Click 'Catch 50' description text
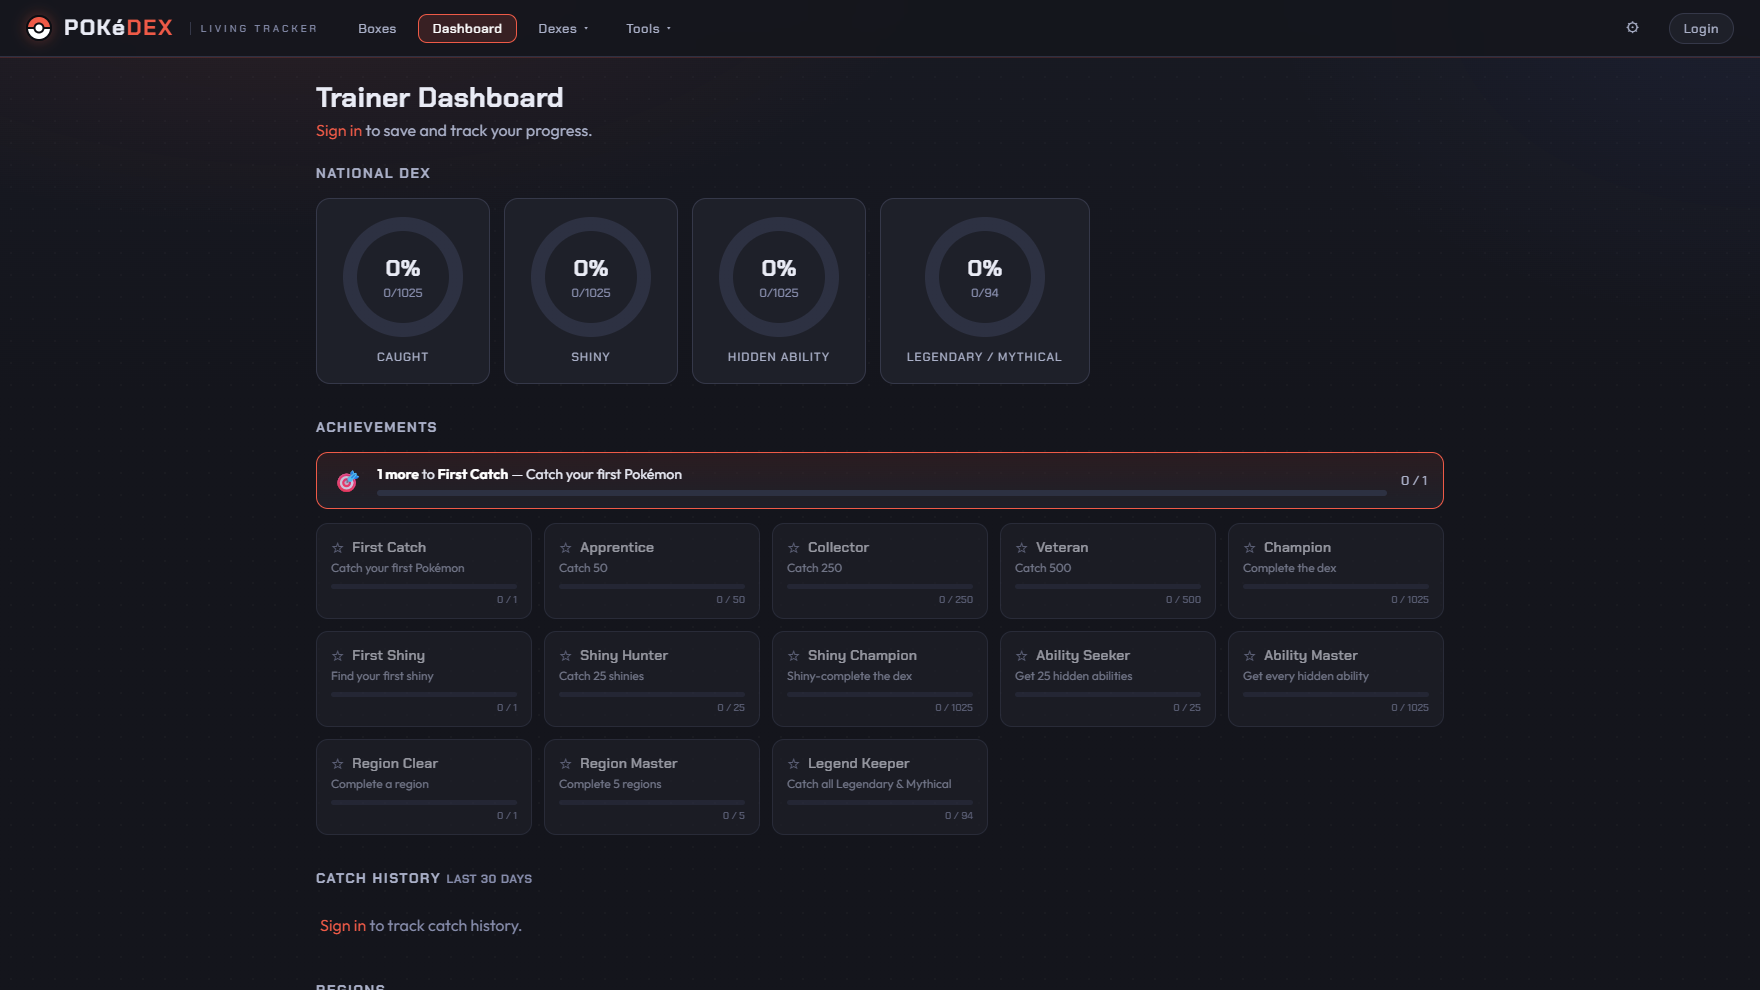Screen dimensions: 1760x990 tap(583, 568)
